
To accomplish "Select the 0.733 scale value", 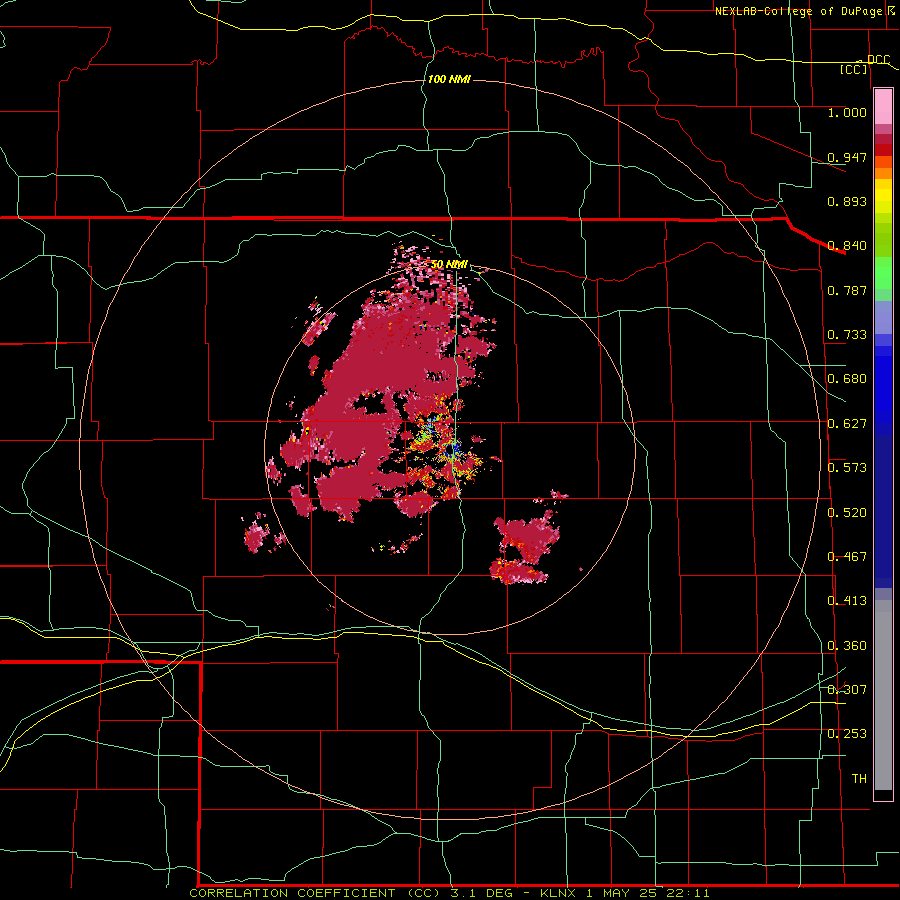I will point(847,335).
